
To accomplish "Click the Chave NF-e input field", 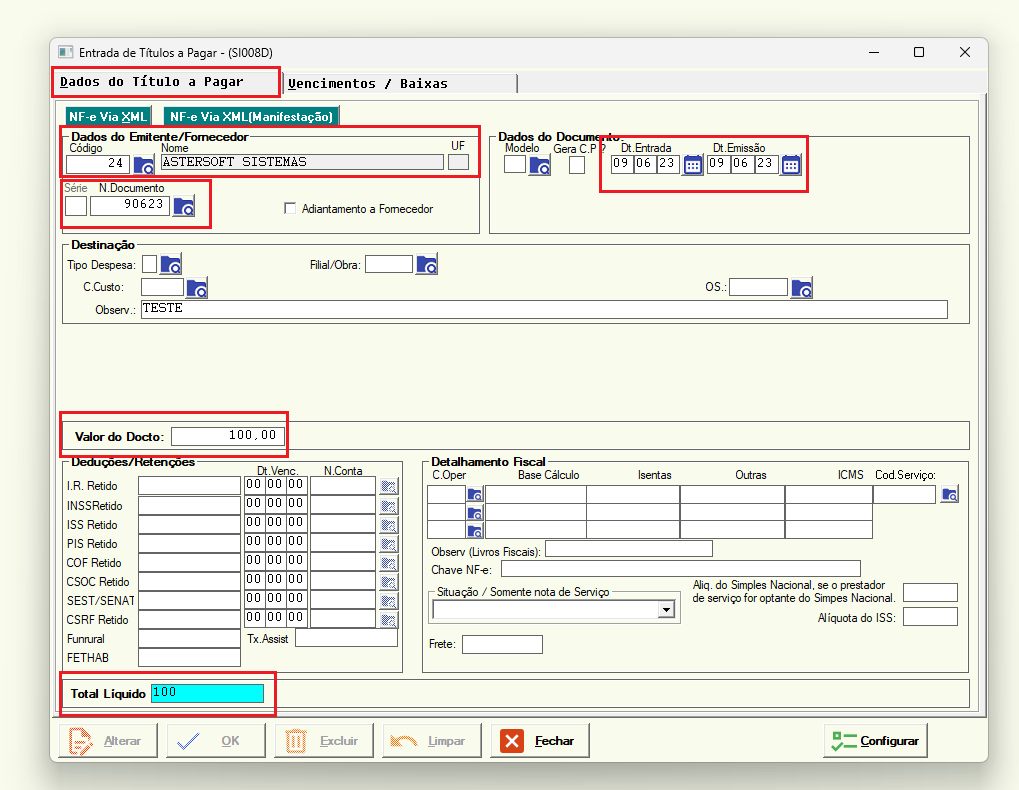I will pos(681,569).
